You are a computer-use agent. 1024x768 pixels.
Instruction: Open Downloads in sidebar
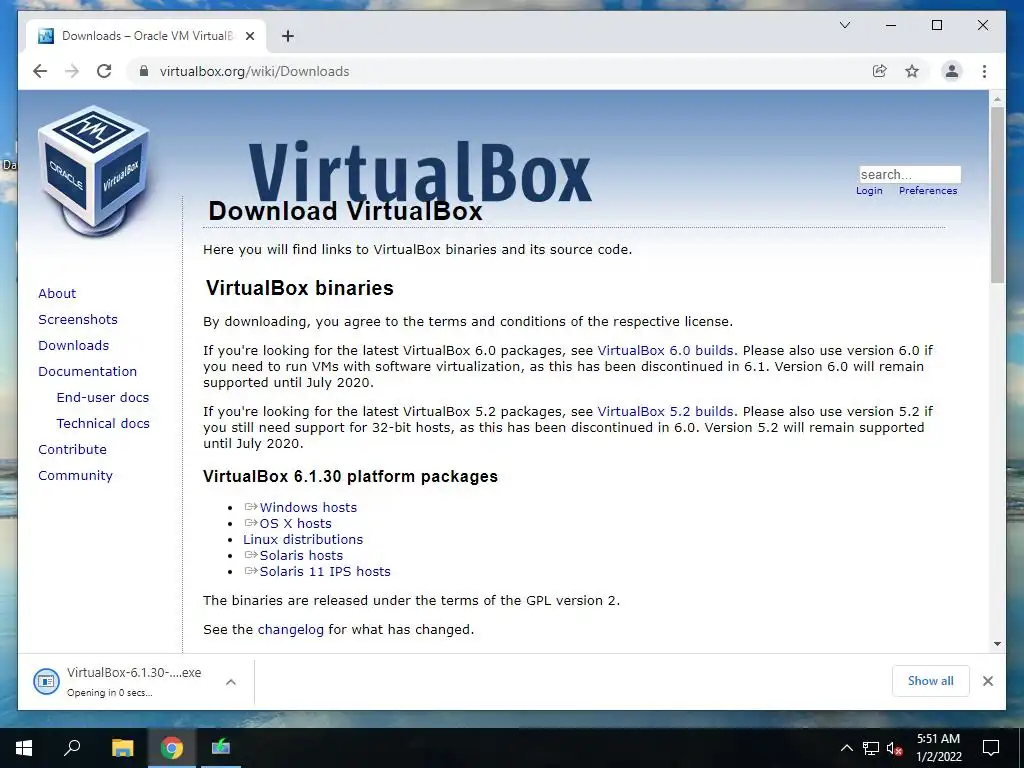click(73, 345)
